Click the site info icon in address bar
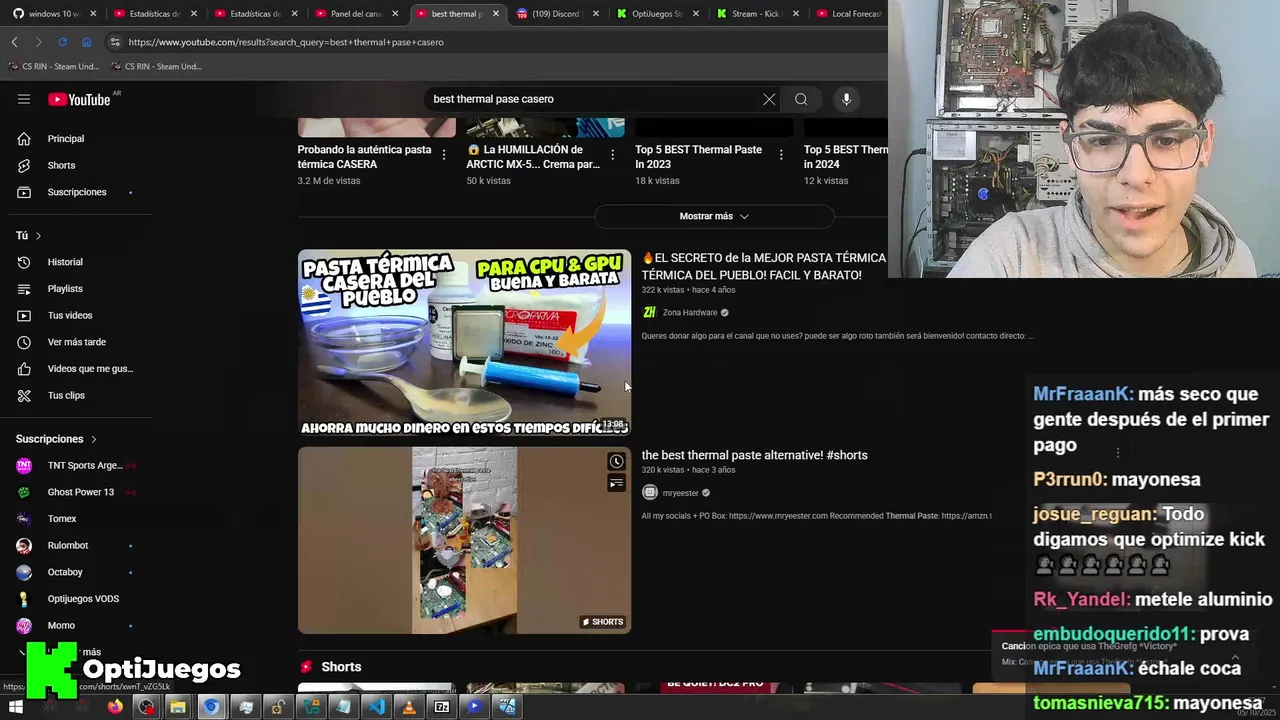 tap(114, 42)
